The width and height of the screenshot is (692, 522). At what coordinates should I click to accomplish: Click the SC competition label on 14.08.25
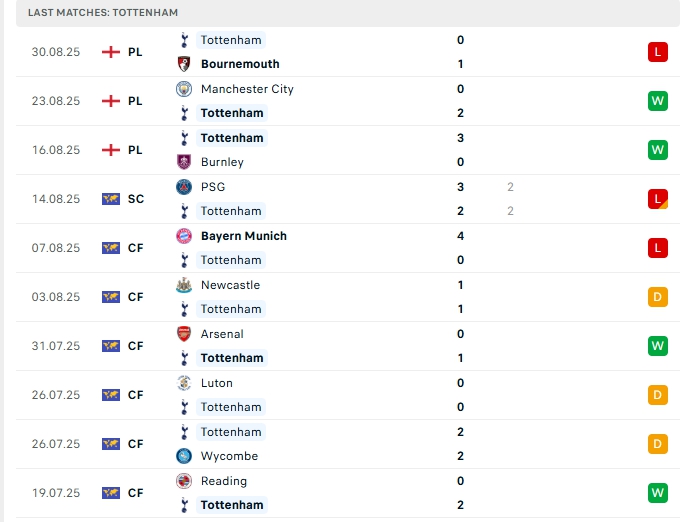click(x=135, y=199)
